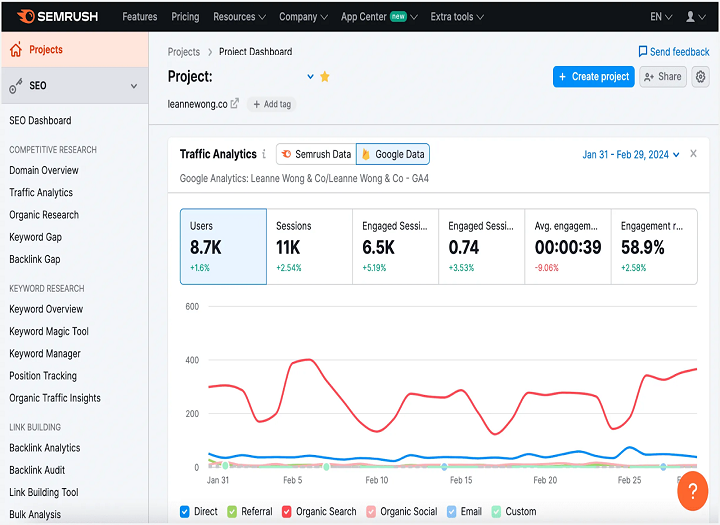Click the SEO key icon
The image size is (720, 525).
tap(16, 85)
